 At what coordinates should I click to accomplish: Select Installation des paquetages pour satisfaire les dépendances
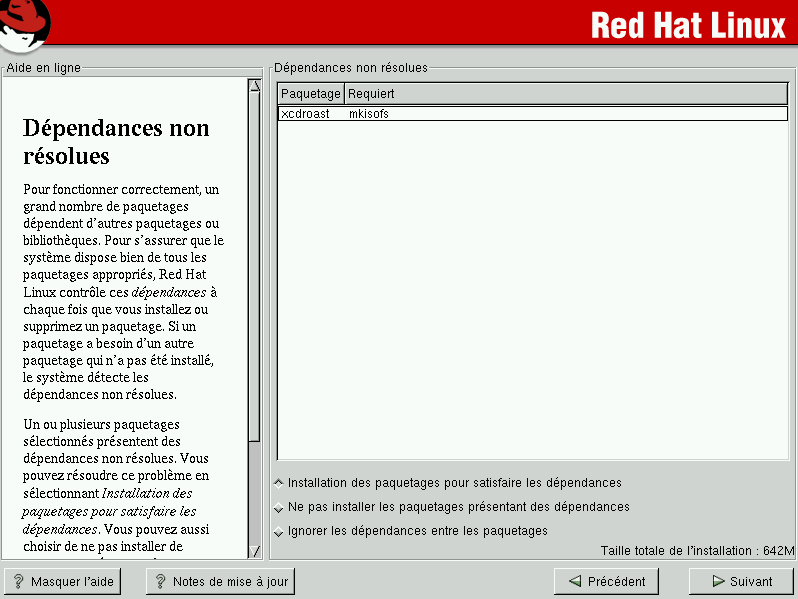pos(279,483)
